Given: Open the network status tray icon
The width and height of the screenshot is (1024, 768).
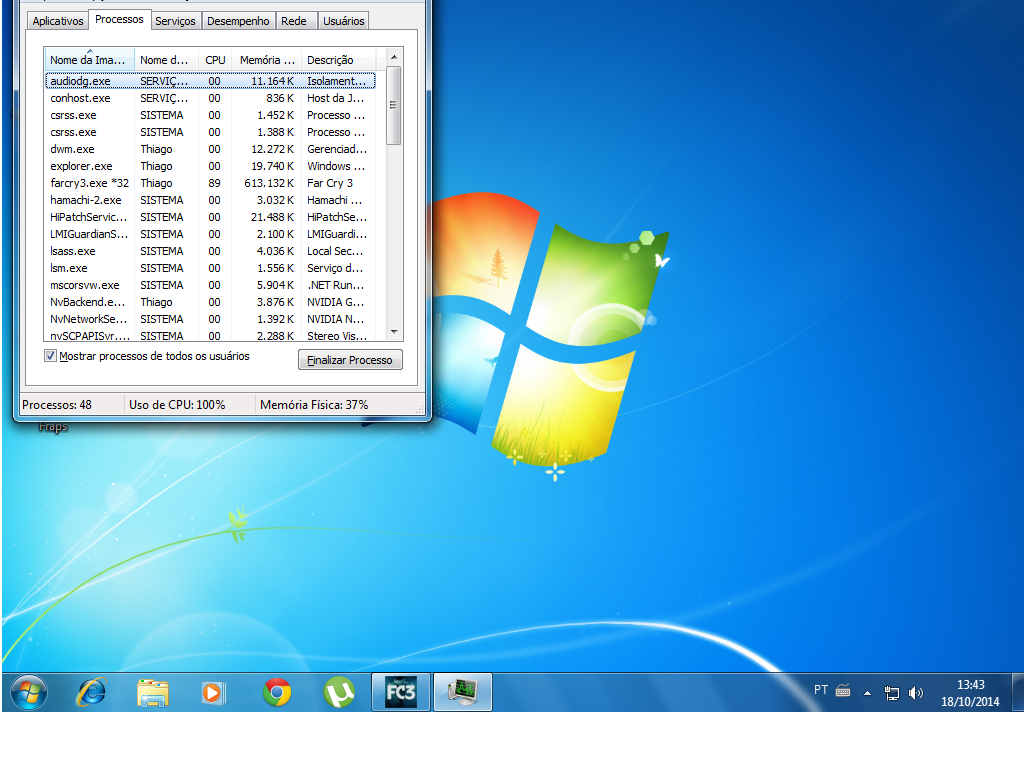Looking at the screenshot, I should 891,693.
